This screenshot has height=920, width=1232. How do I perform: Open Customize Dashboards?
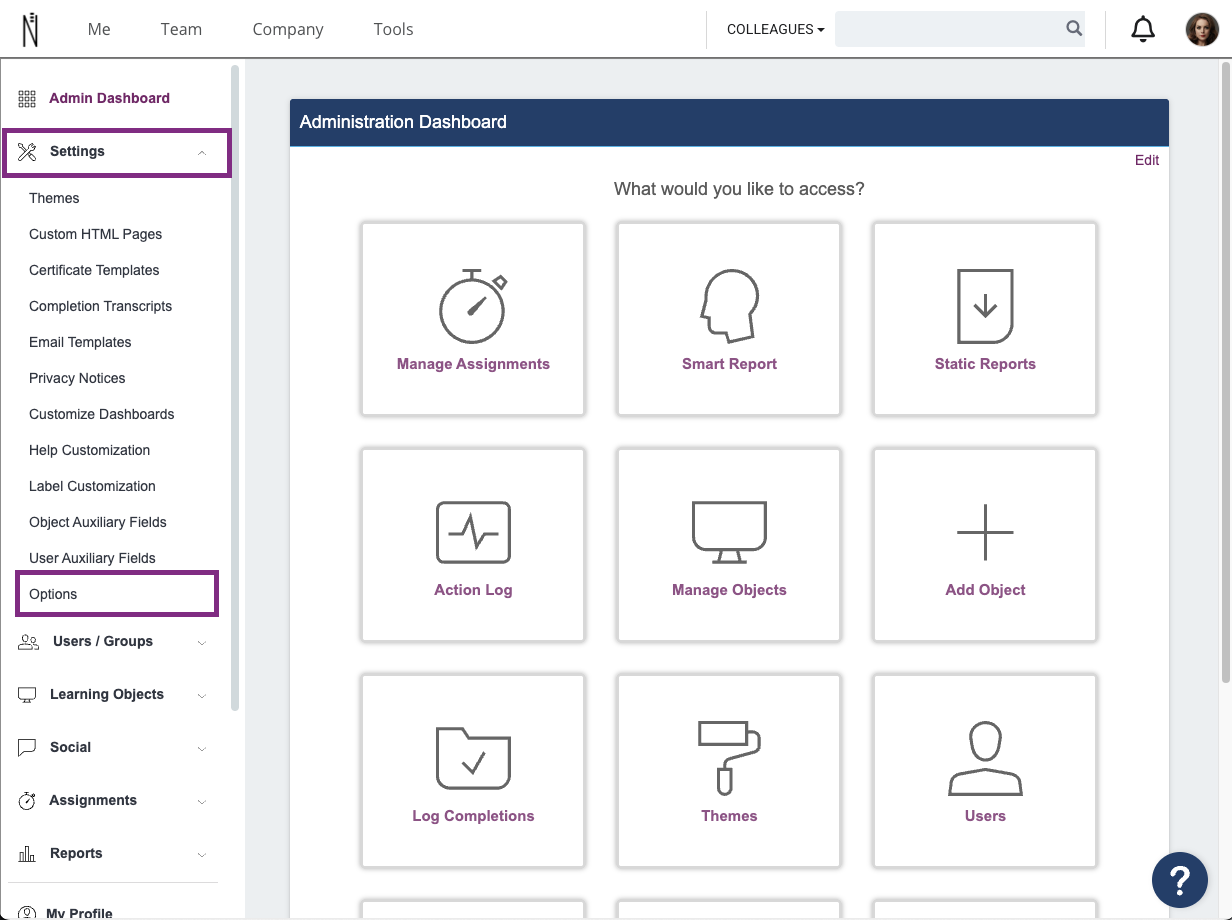click(101, 414)
